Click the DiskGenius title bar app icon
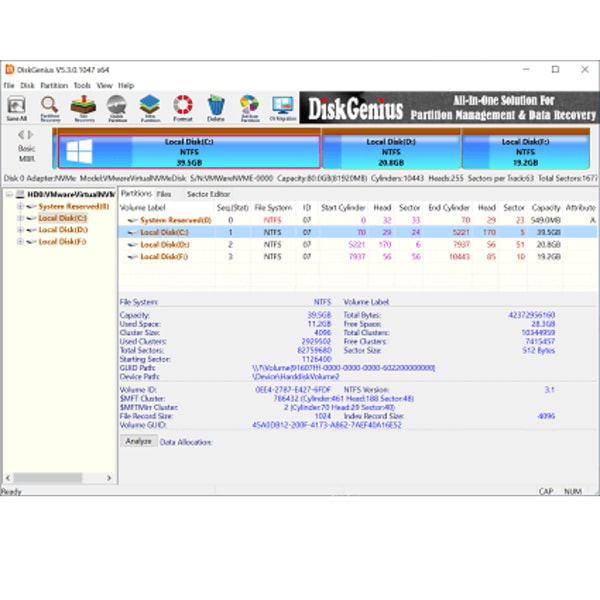 (x=10, y=70)
